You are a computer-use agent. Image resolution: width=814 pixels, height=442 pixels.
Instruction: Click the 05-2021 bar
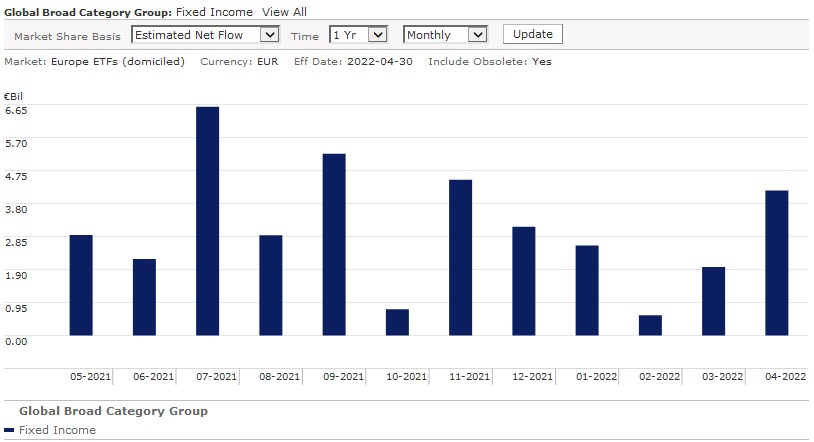[81, 285]
